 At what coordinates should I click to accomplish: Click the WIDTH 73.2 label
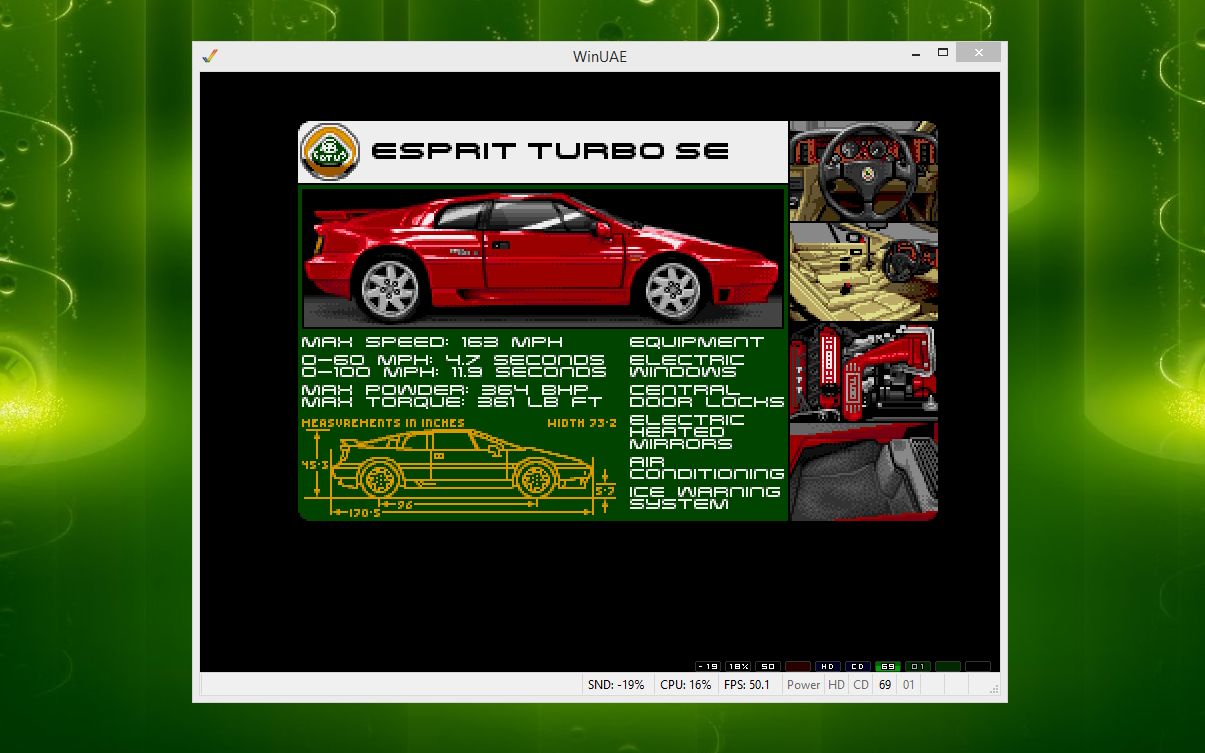[581, 423]
